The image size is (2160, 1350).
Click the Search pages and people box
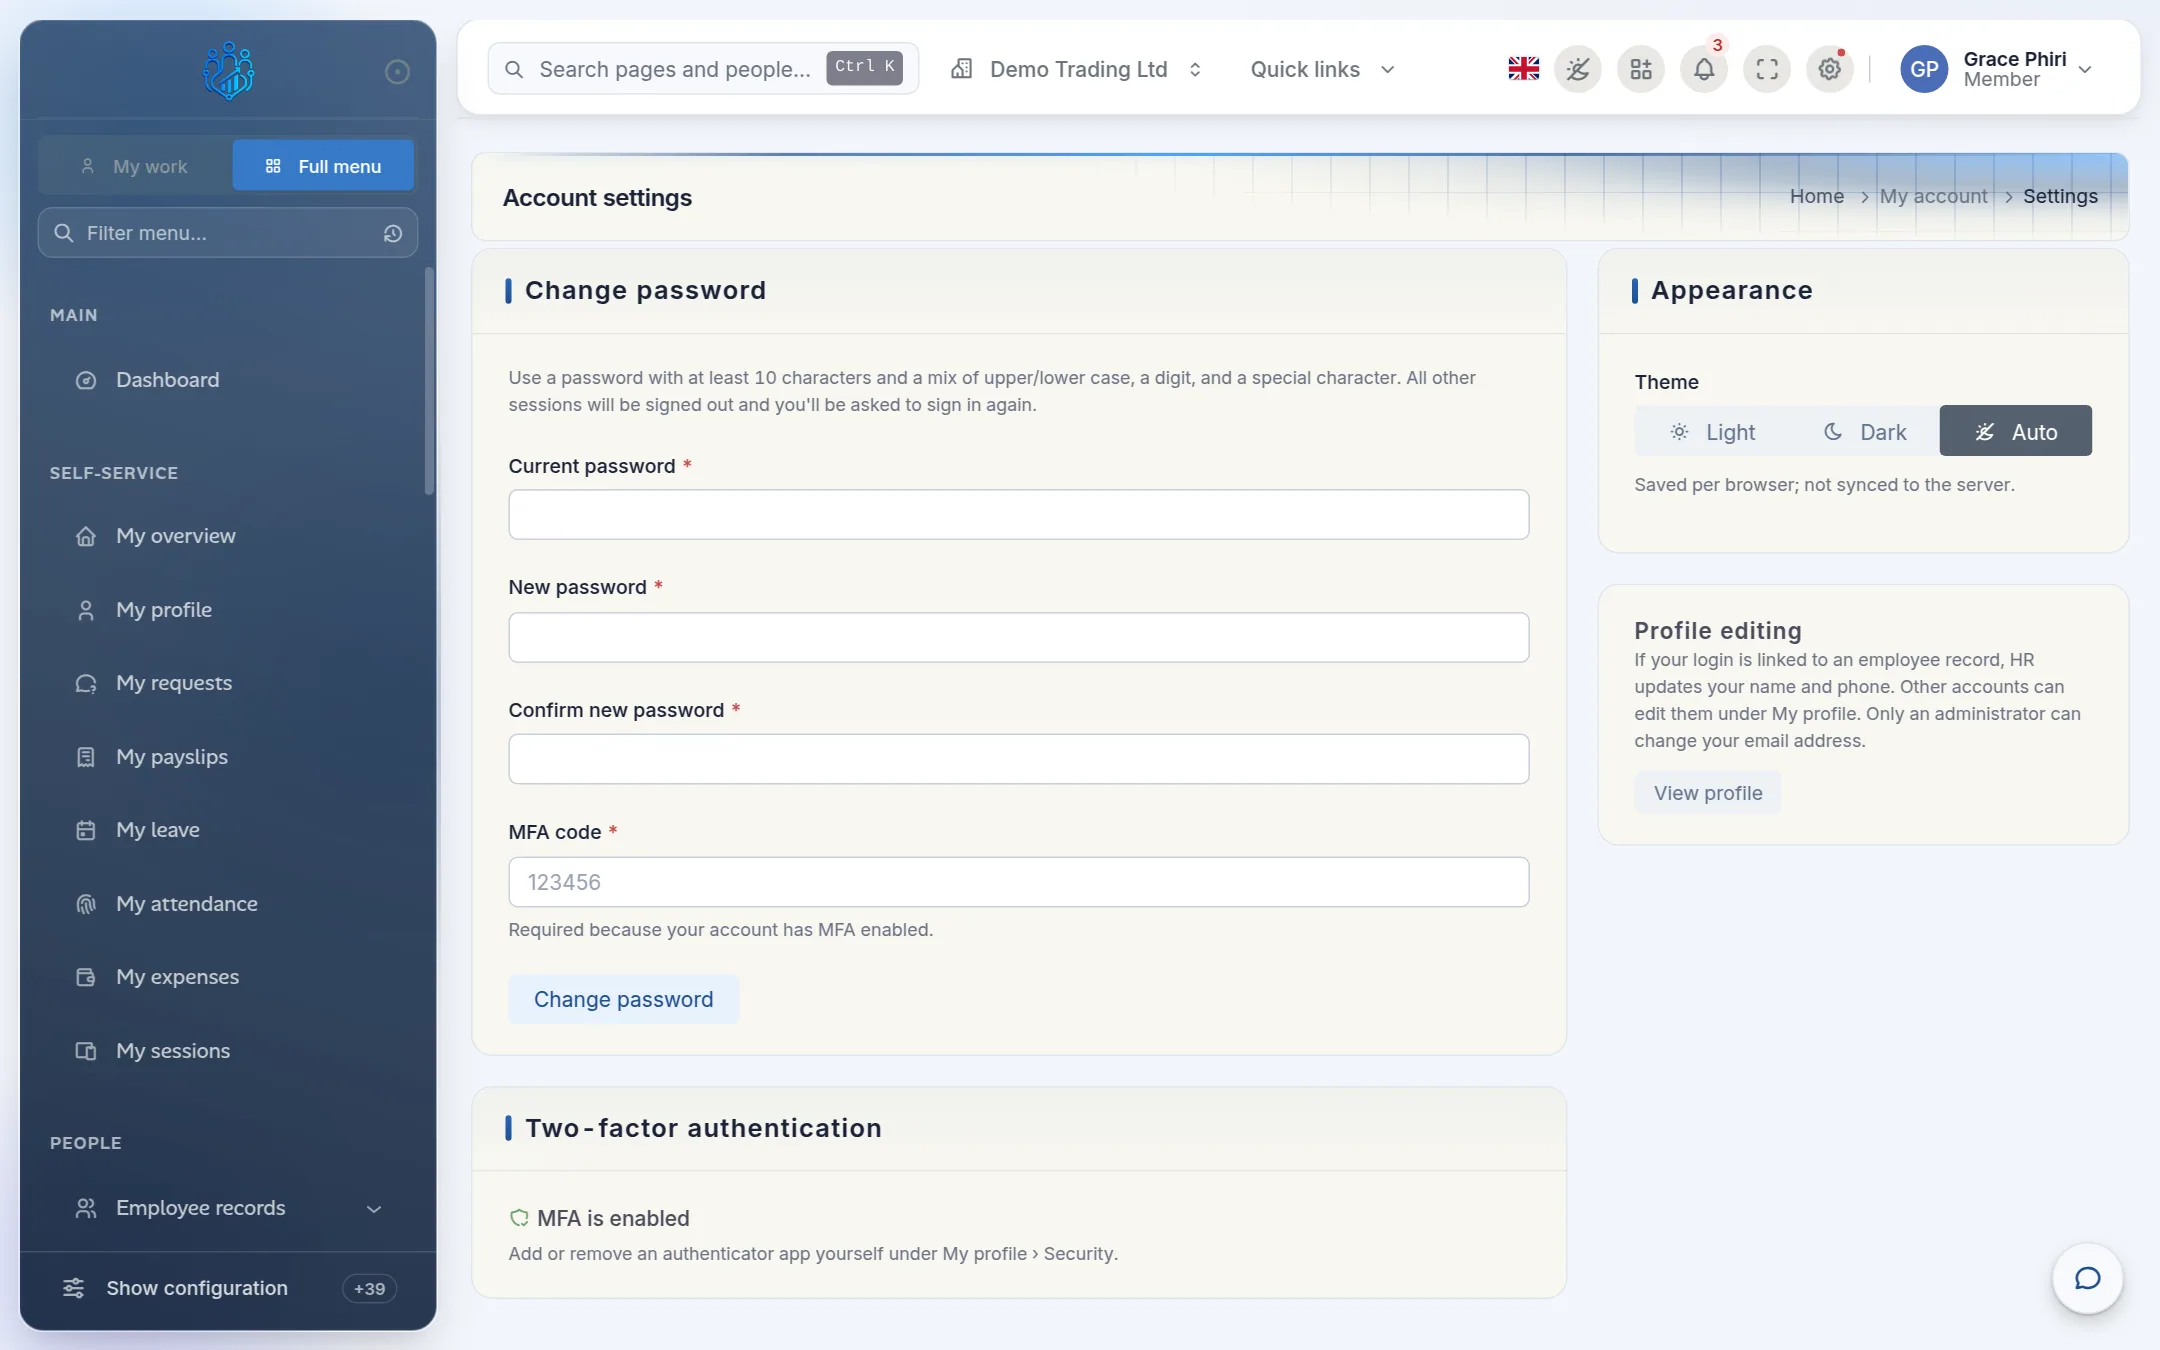click(703, 69)
